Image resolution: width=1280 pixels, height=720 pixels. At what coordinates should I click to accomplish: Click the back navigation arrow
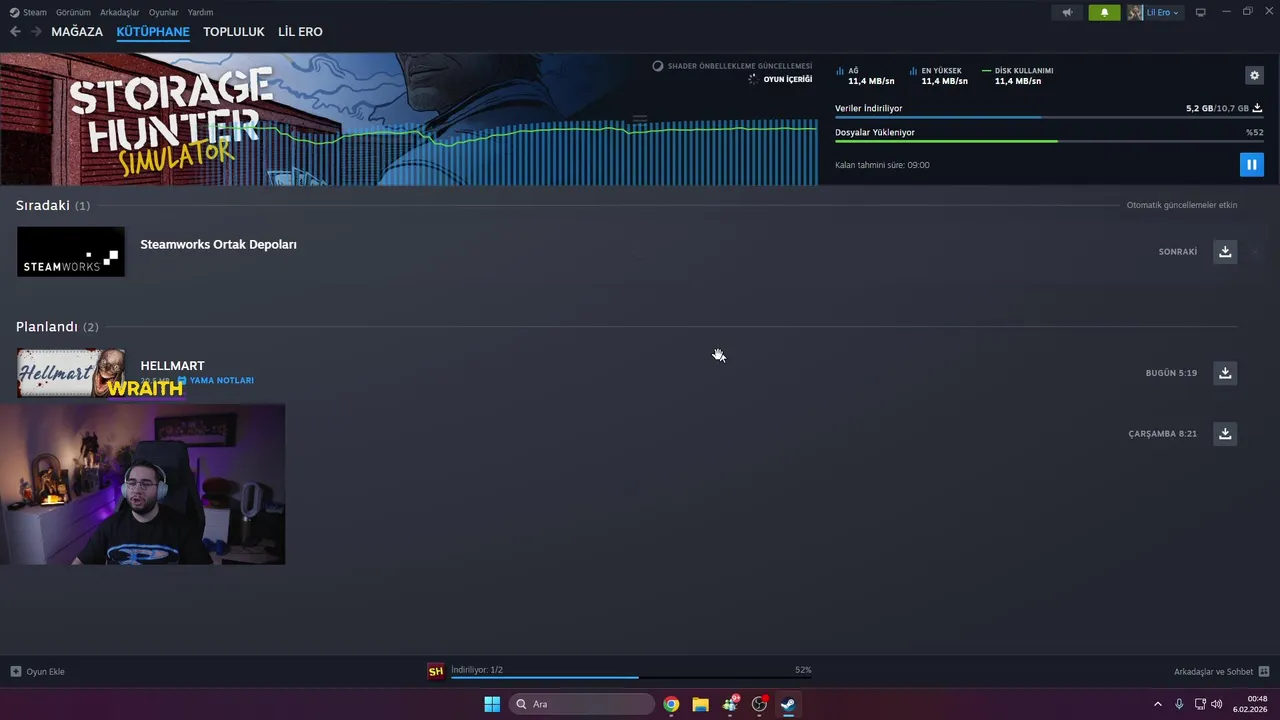tap(15, 32)
